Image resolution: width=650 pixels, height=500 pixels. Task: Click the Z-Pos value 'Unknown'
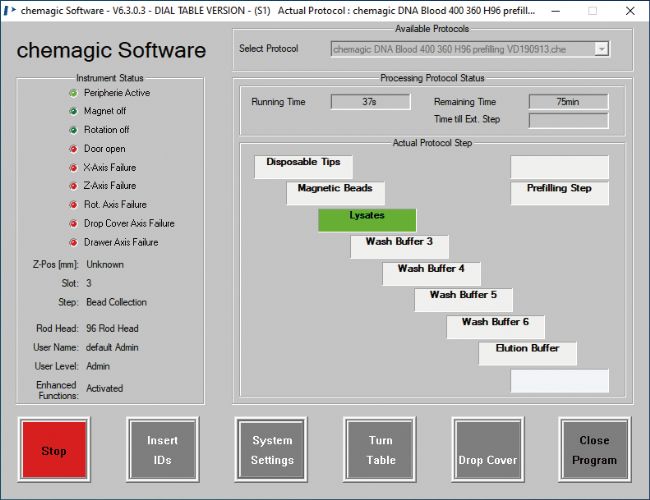(x=105, y=265)
